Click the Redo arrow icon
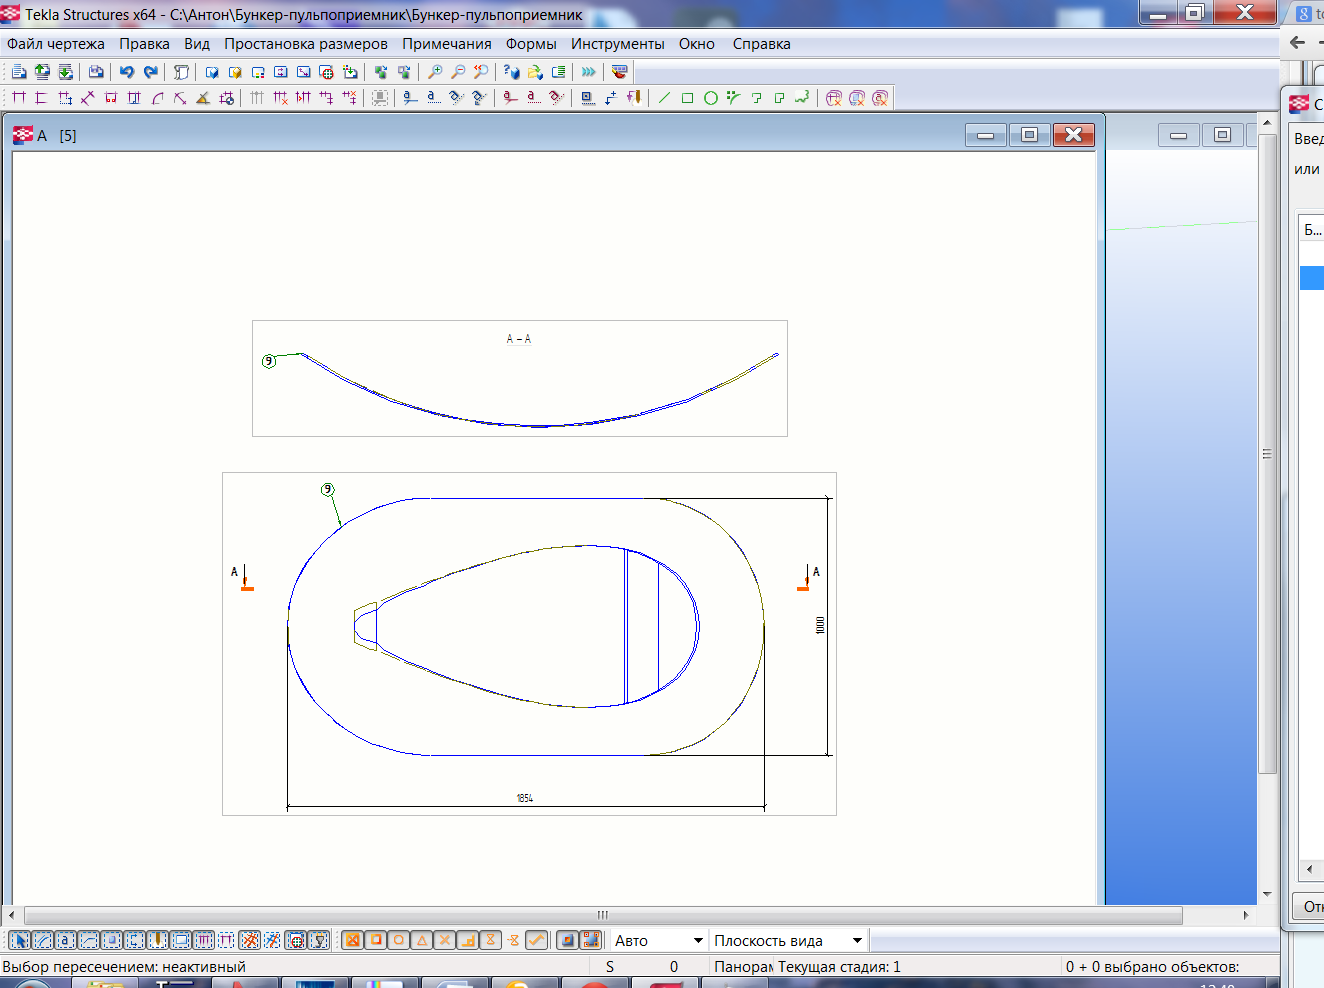 (x=150, y=72)
